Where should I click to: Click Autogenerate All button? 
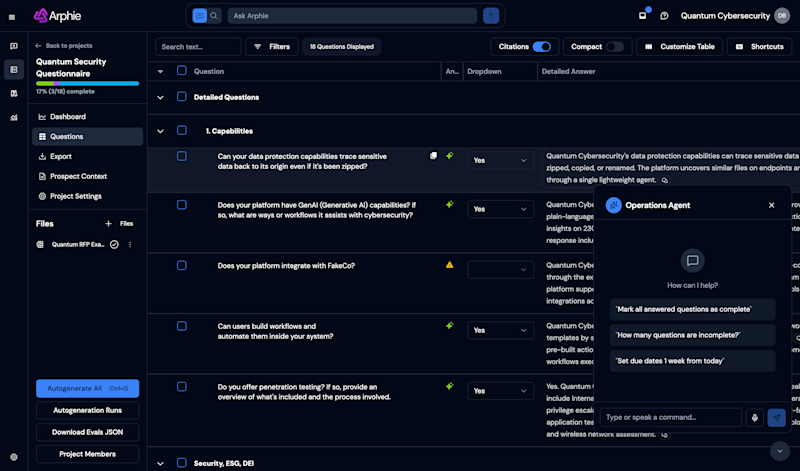point(87,388)
